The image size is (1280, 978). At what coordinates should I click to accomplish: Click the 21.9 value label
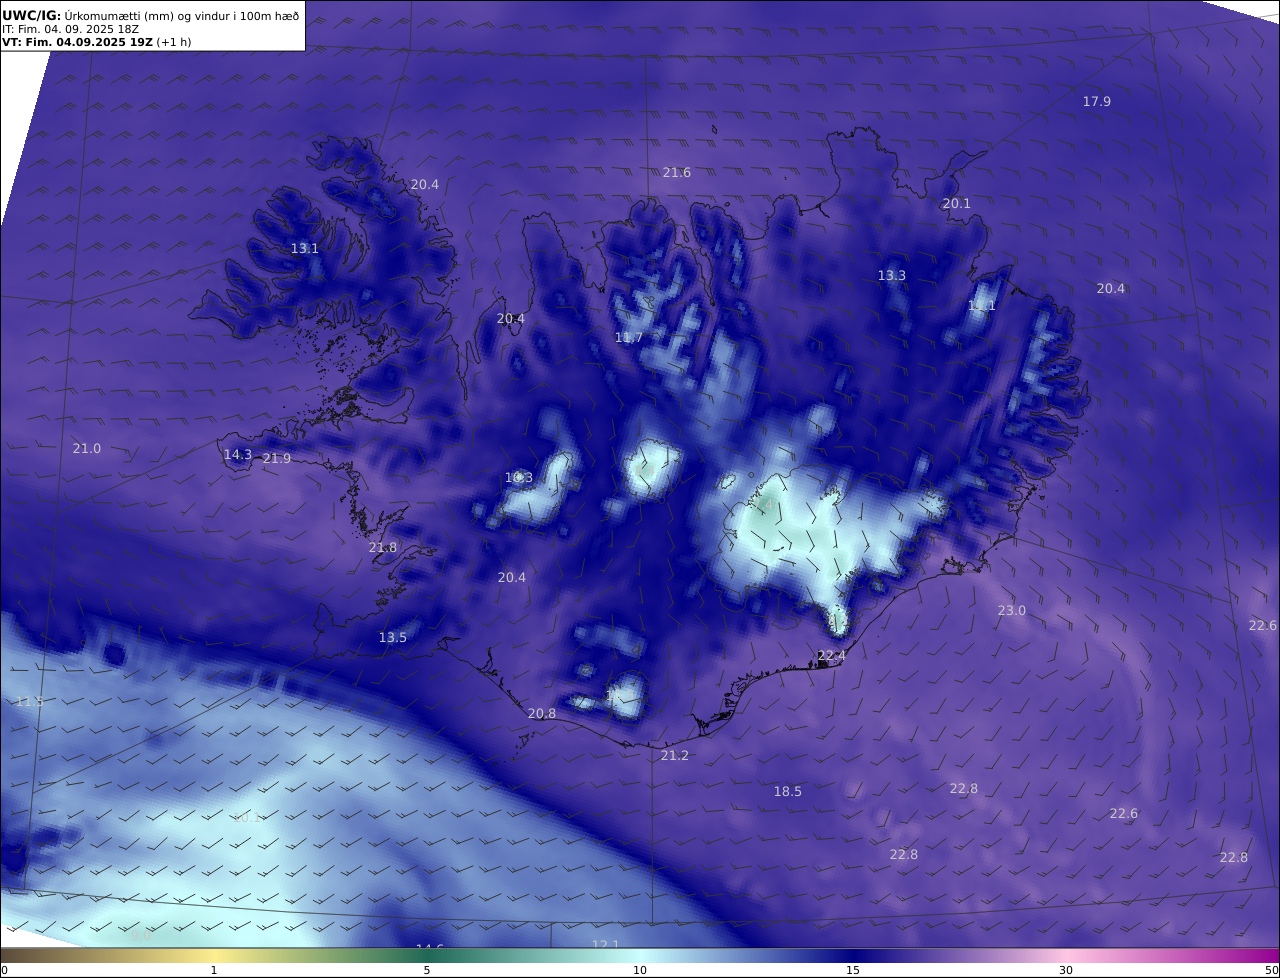tap(277, 458)
